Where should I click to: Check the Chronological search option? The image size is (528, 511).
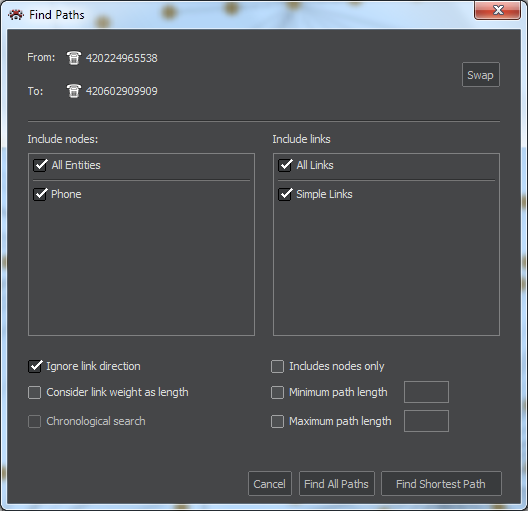point(34,421)
